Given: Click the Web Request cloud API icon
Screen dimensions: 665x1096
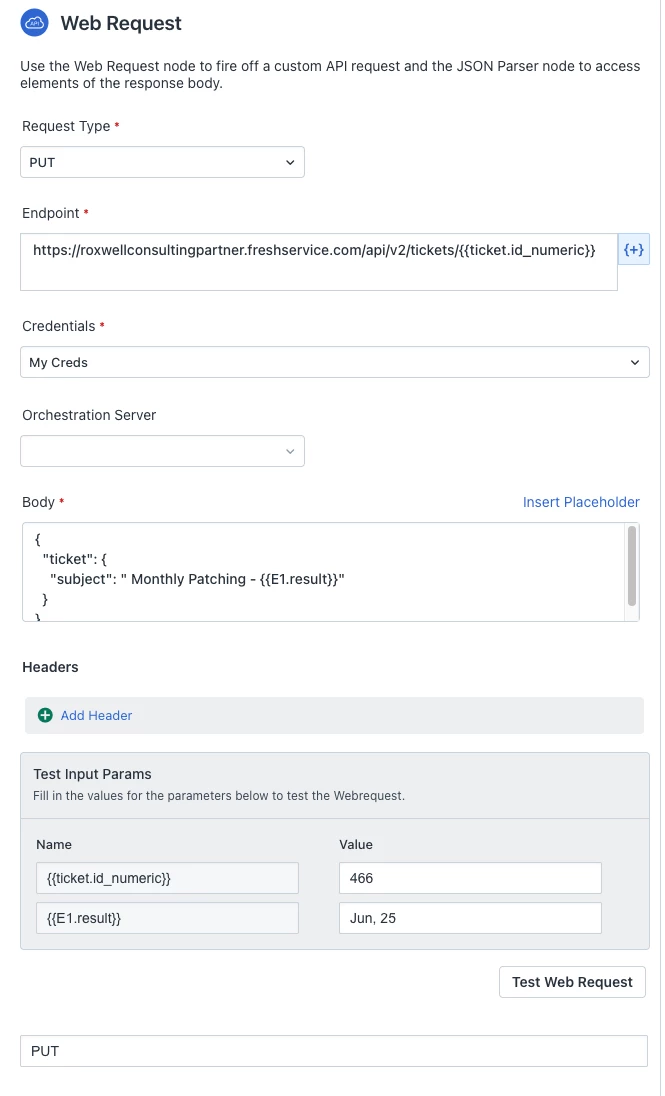Looking at the screenshot, I should click(34, 23).
